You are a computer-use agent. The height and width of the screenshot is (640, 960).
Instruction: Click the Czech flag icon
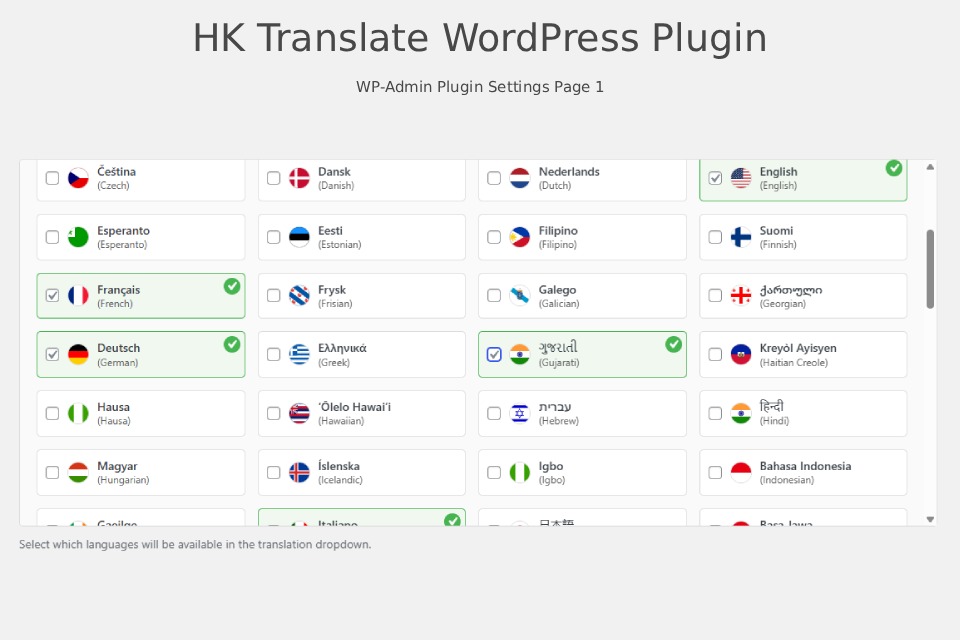78,178
